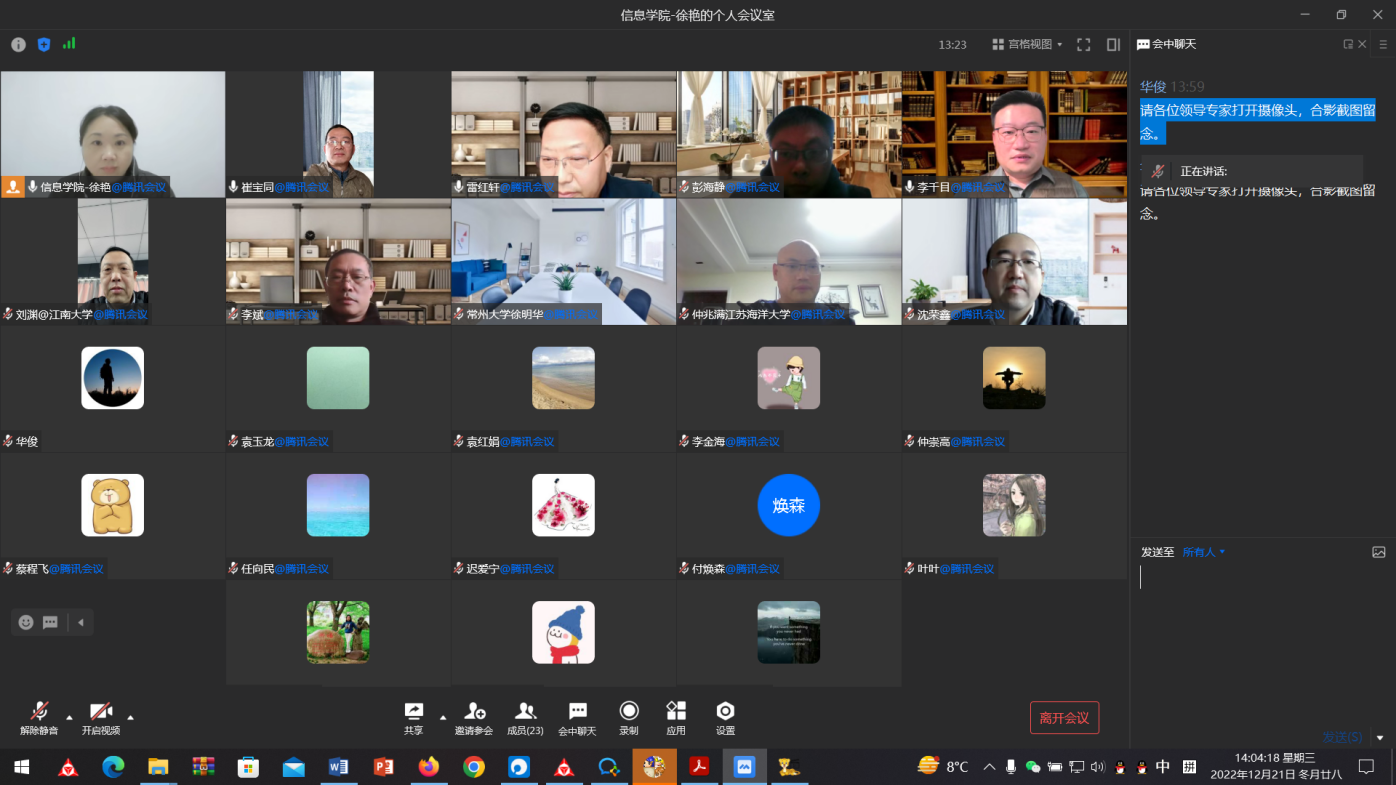The height and width of the screenshot is (785, 1396).
Task: Open Firefox from the Windows taskbar
Action: (429, 767)
